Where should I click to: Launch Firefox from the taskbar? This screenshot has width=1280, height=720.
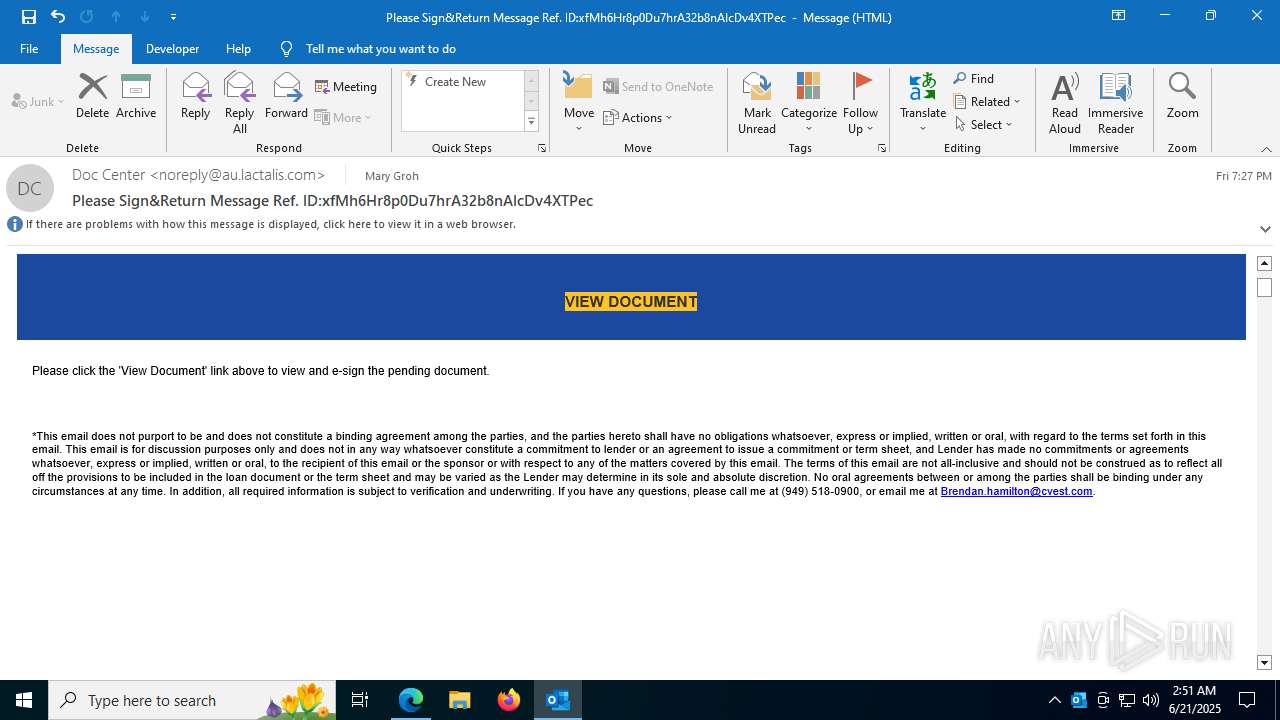pyautogui.click(x=509, y=700)
